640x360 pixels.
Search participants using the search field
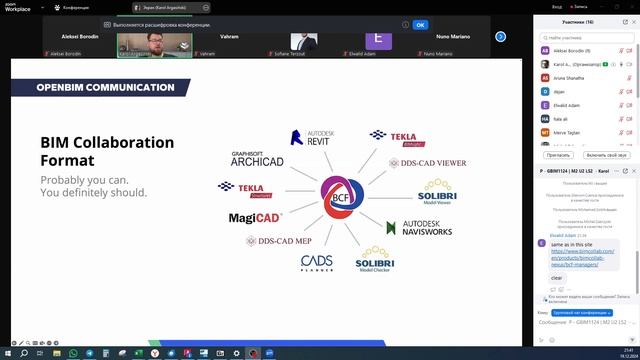[587, 38]
